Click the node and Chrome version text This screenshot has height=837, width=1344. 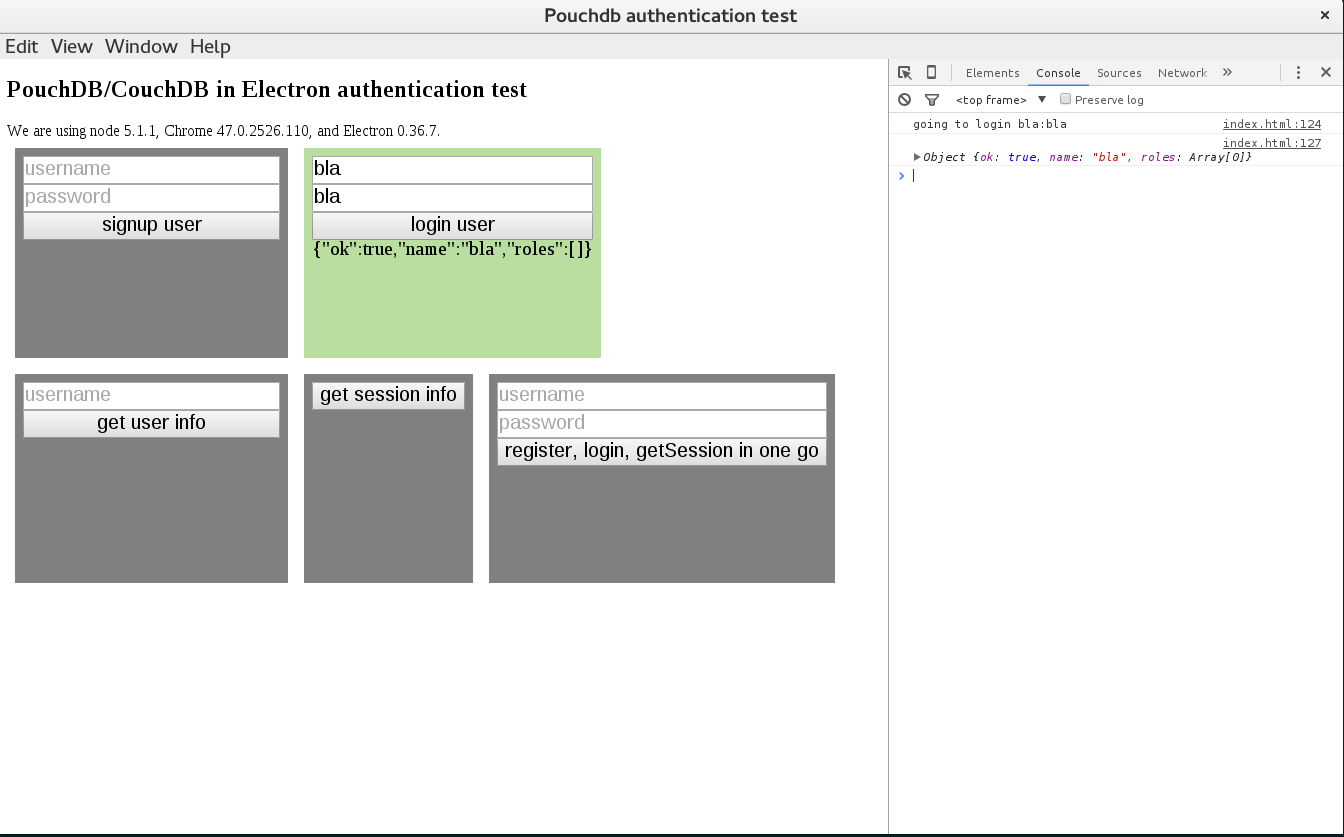223,131
